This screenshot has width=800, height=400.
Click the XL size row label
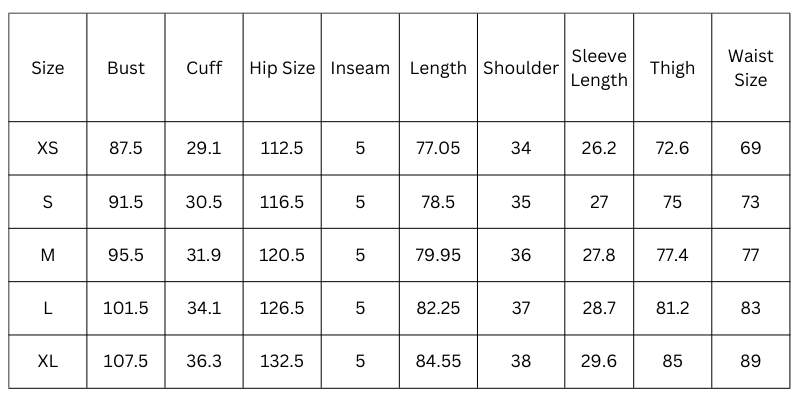(x=48, y=361)
